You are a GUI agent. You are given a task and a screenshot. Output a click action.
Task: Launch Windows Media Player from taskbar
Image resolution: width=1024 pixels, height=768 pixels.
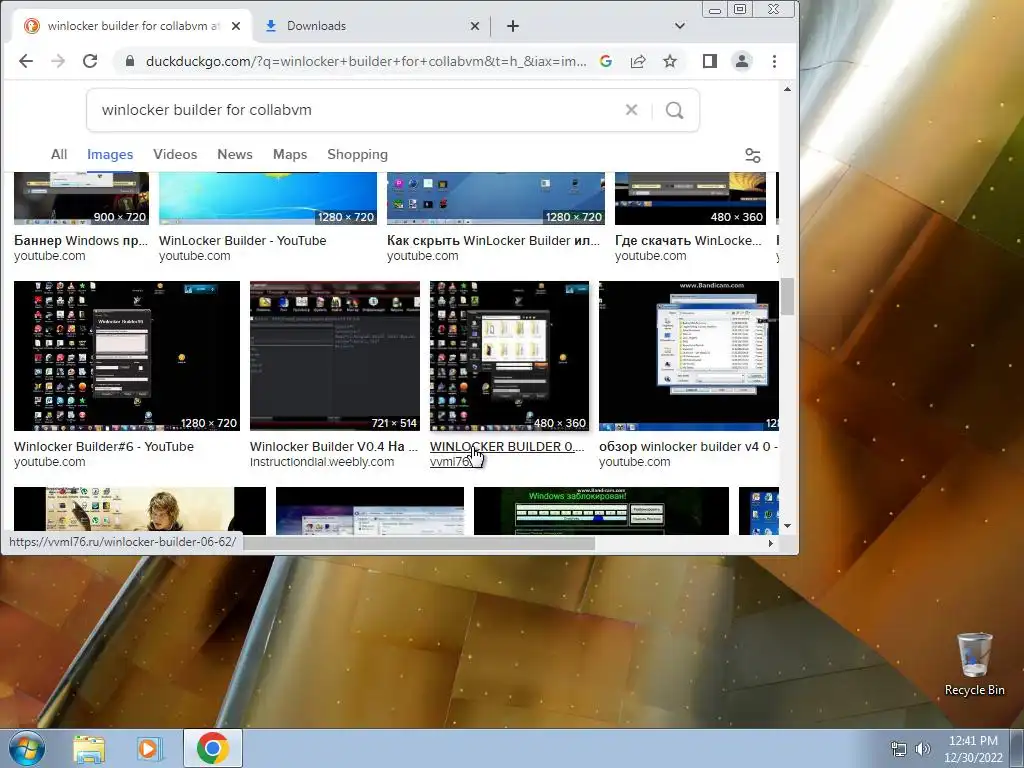150,749
